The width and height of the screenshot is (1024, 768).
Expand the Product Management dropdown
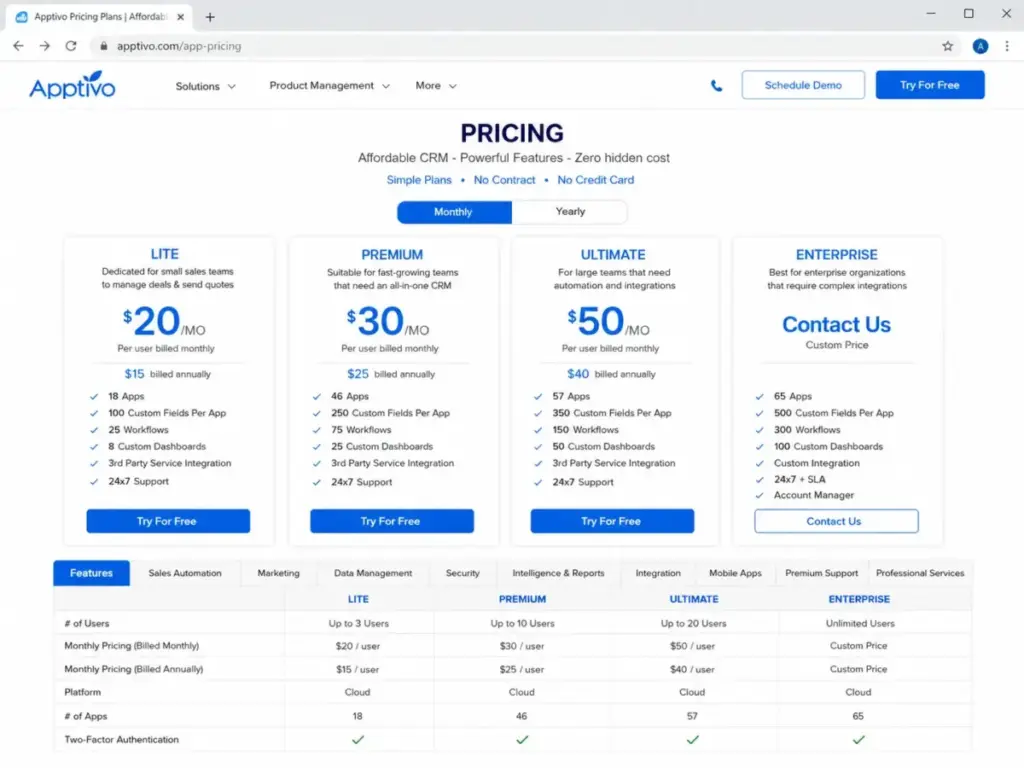329,86
